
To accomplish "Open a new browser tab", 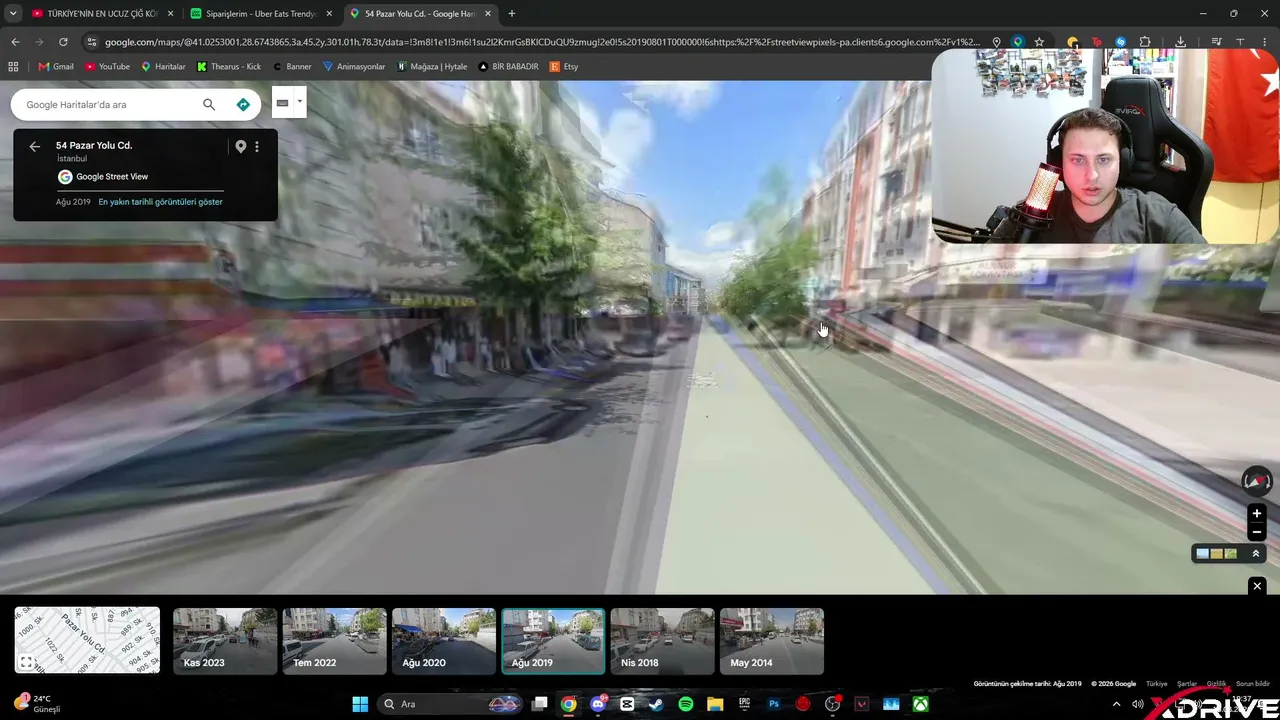I will tap(512, 14).
